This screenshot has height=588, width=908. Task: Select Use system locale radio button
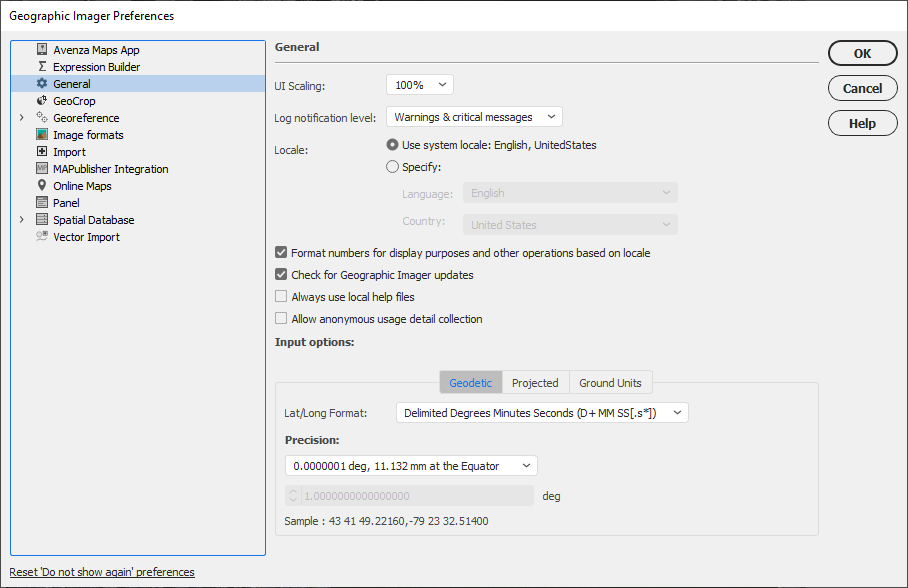(392, 145)
